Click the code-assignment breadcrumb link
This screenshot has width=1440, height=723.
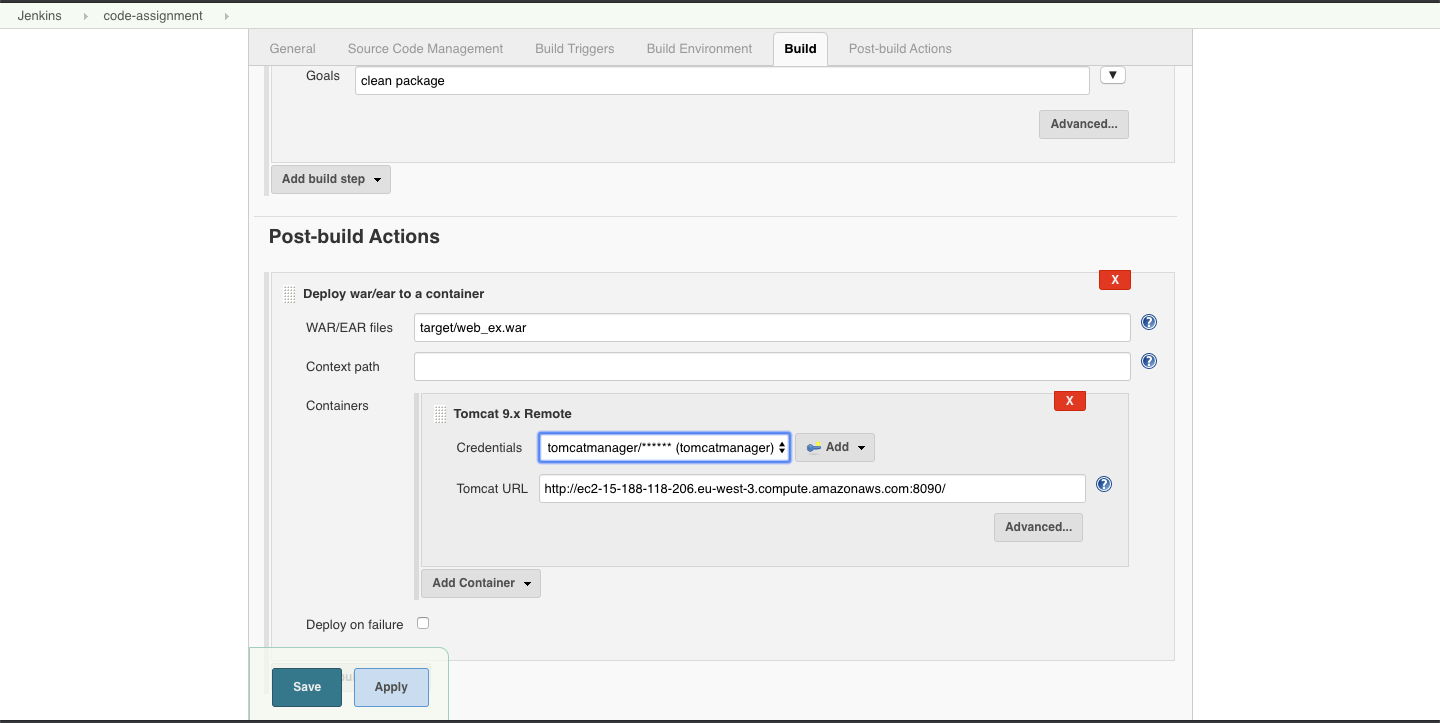point(154,15)
